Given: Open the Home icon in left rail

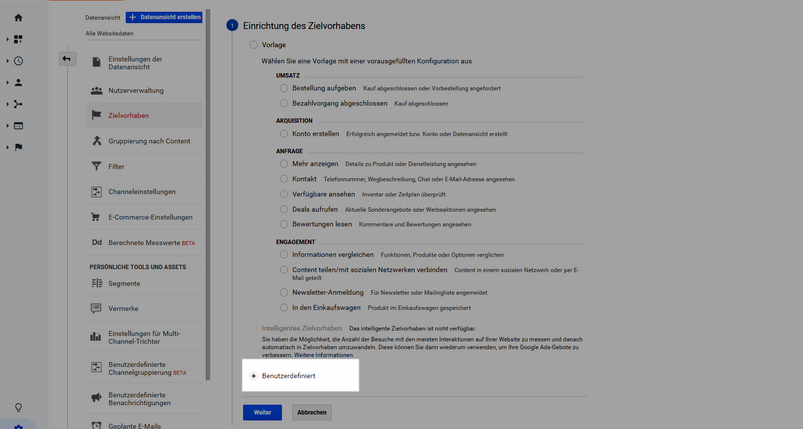Looking at the screenshot, I should click(18, 18).
